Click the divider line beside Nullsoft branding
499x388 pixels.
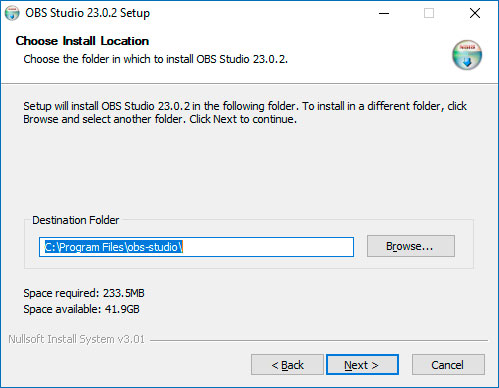click(x=319, y=340)
